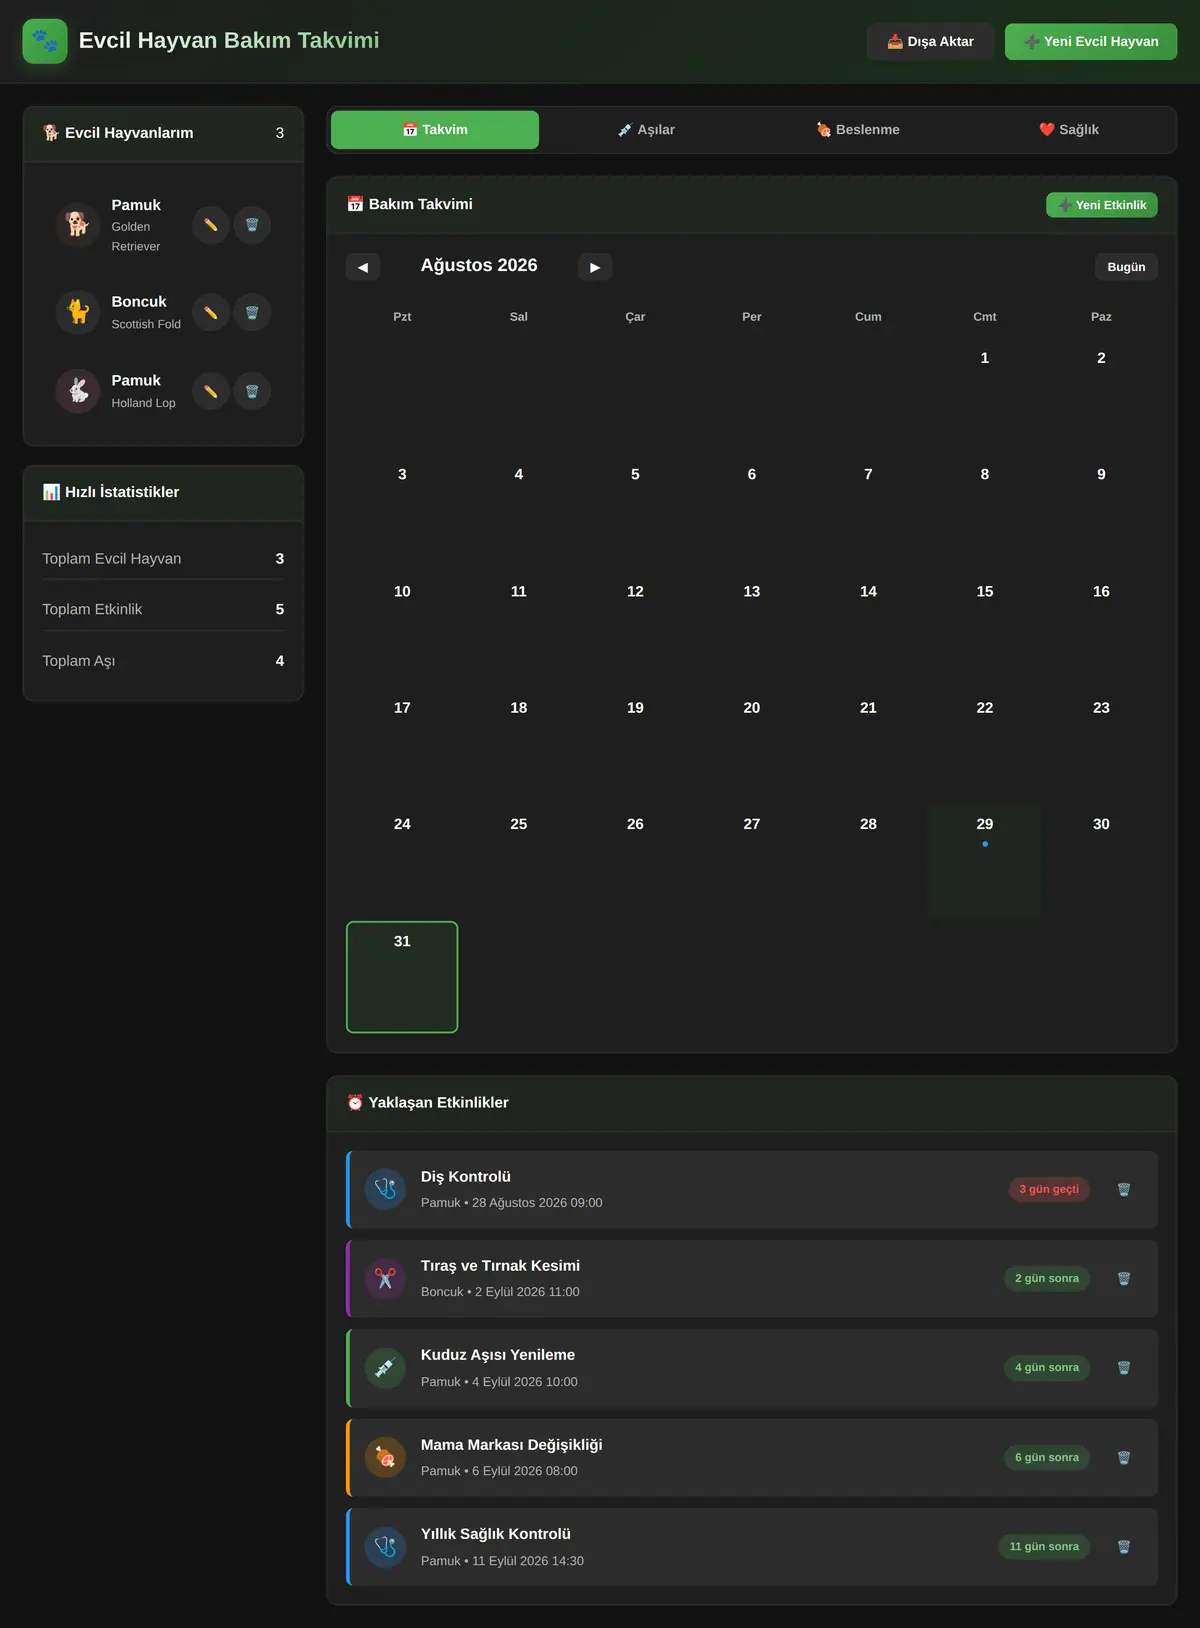Remove Boncuk using the trash icon

(x=252, y=312)
